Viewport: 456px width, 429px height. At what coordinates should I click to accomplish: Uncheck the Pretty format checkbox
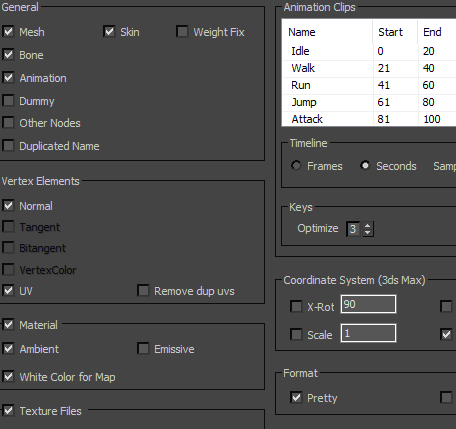click(296, 397)
